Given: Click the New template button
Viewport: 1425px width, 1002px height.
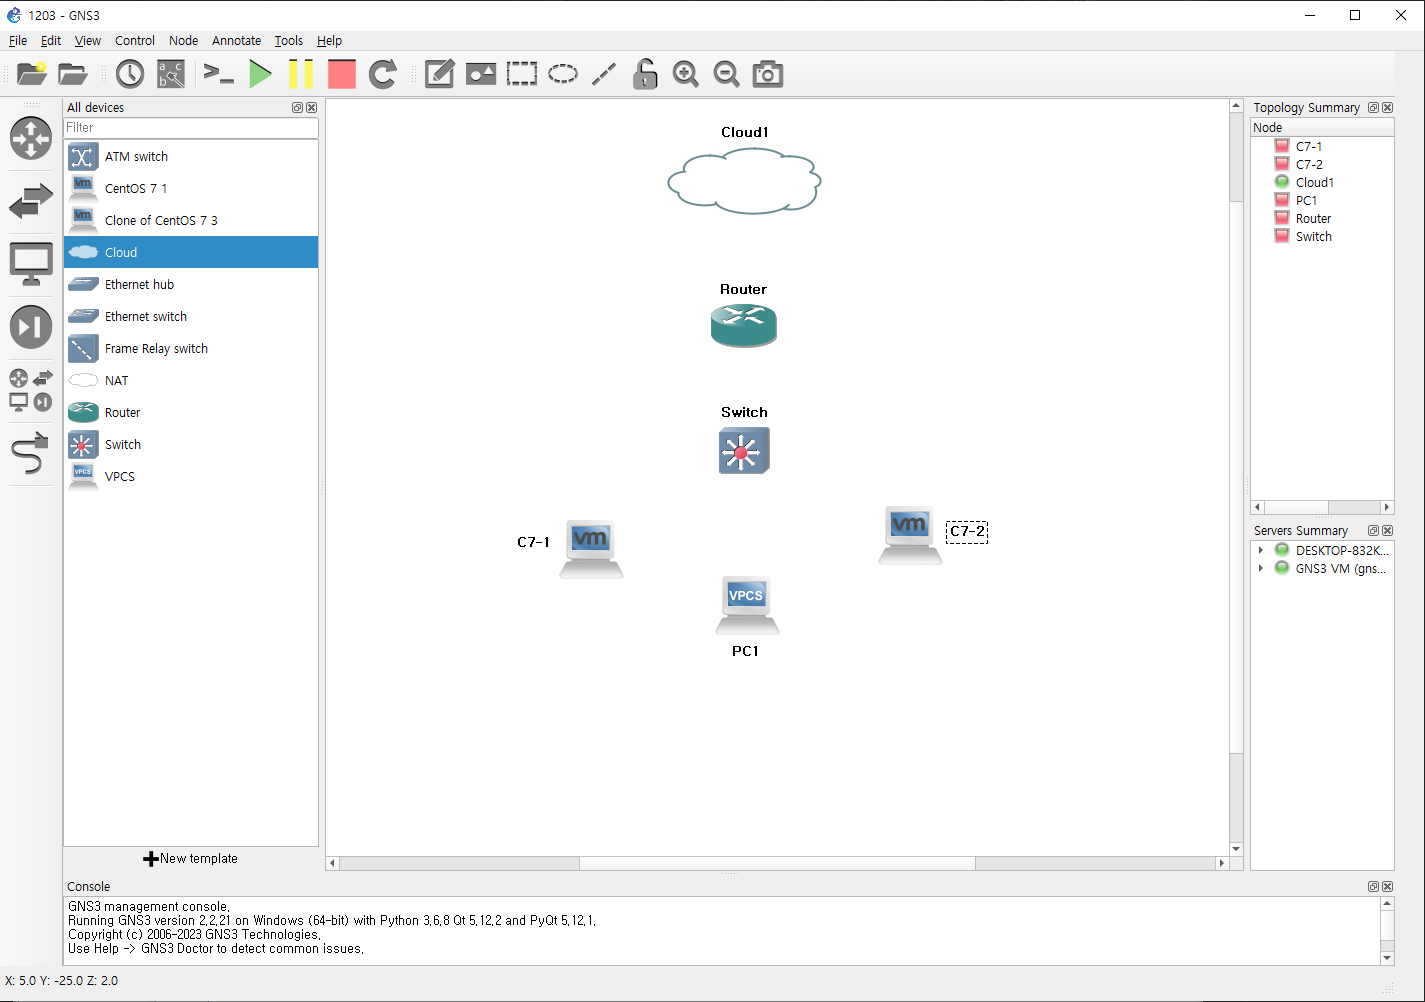Looking at the screenshot, I should [191, 859].
